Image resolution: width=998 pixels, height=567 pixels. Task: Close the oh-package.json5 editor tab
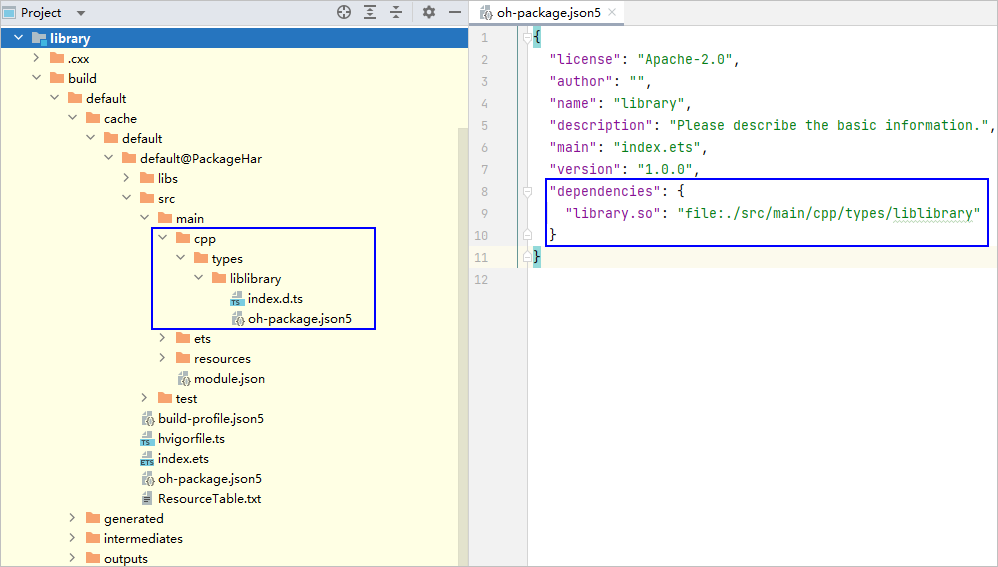tap(612, 13)
